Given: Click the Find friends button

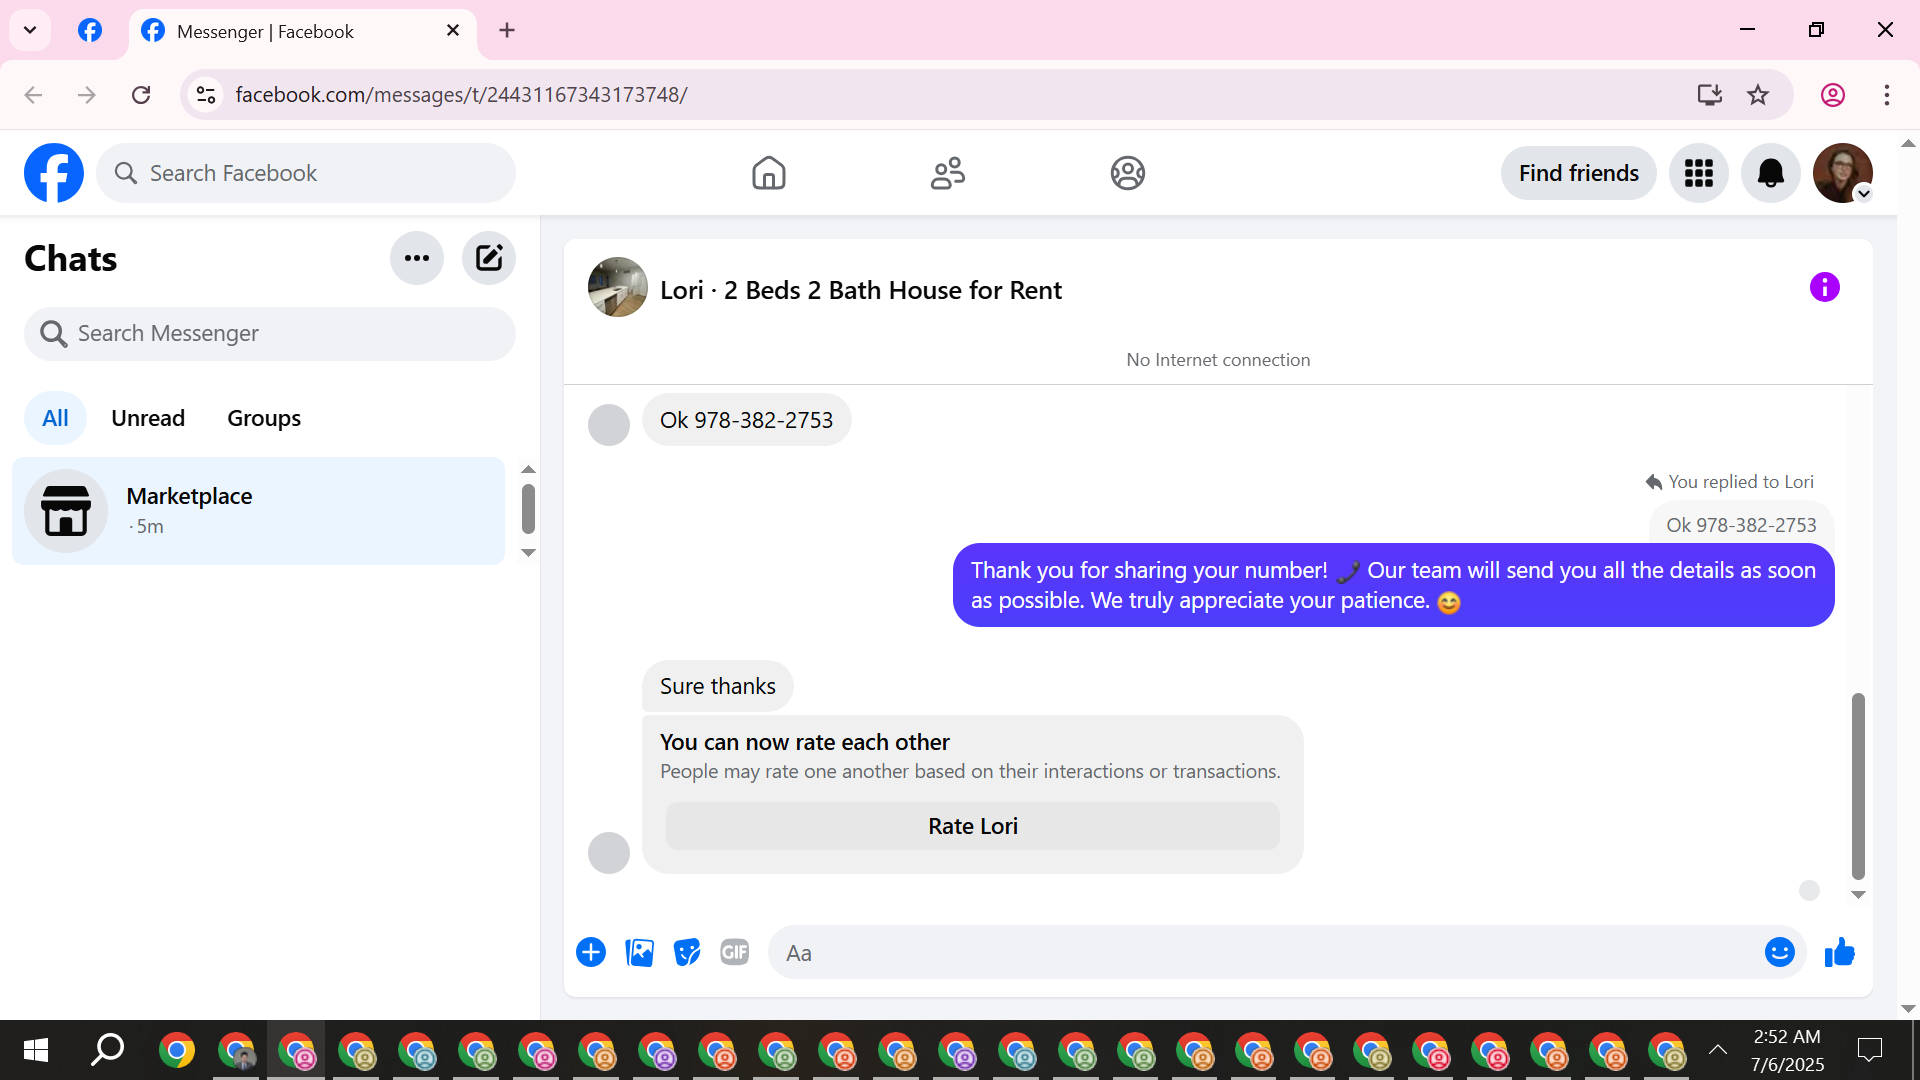Looking at the screenshot, I should pos(1578,173).
